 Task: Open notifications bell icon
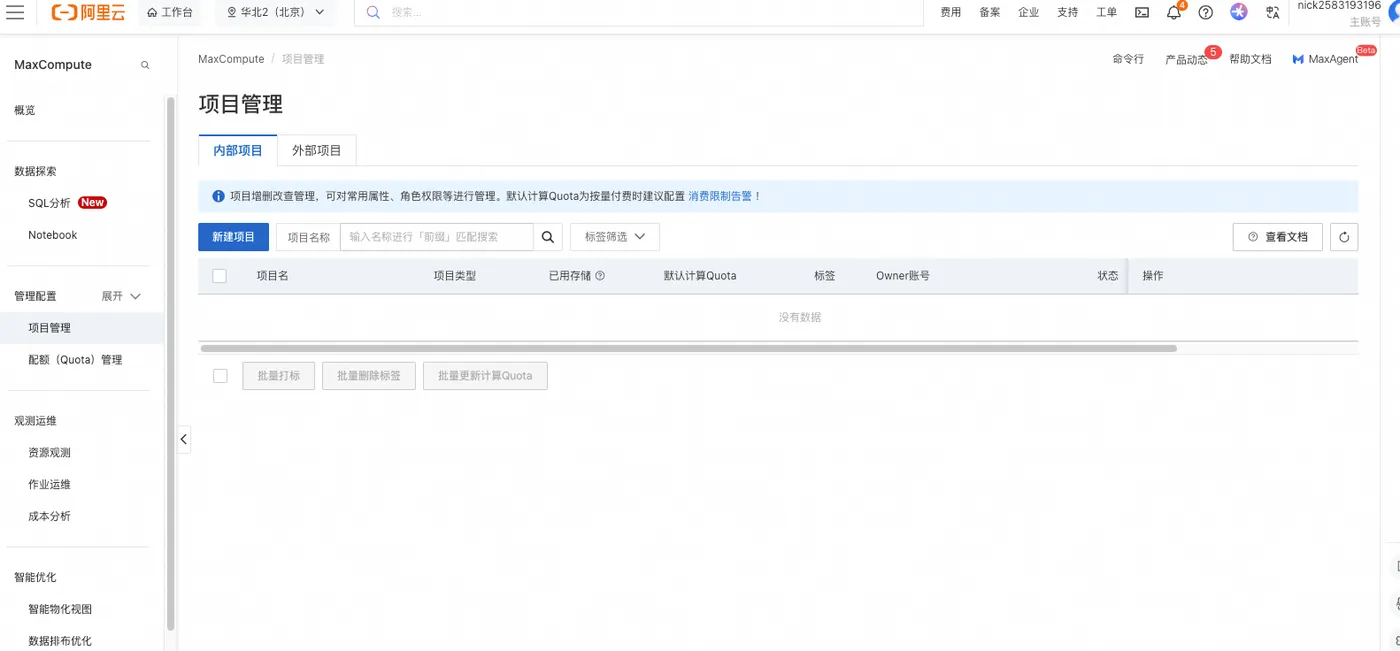(x=1174, y=12)
